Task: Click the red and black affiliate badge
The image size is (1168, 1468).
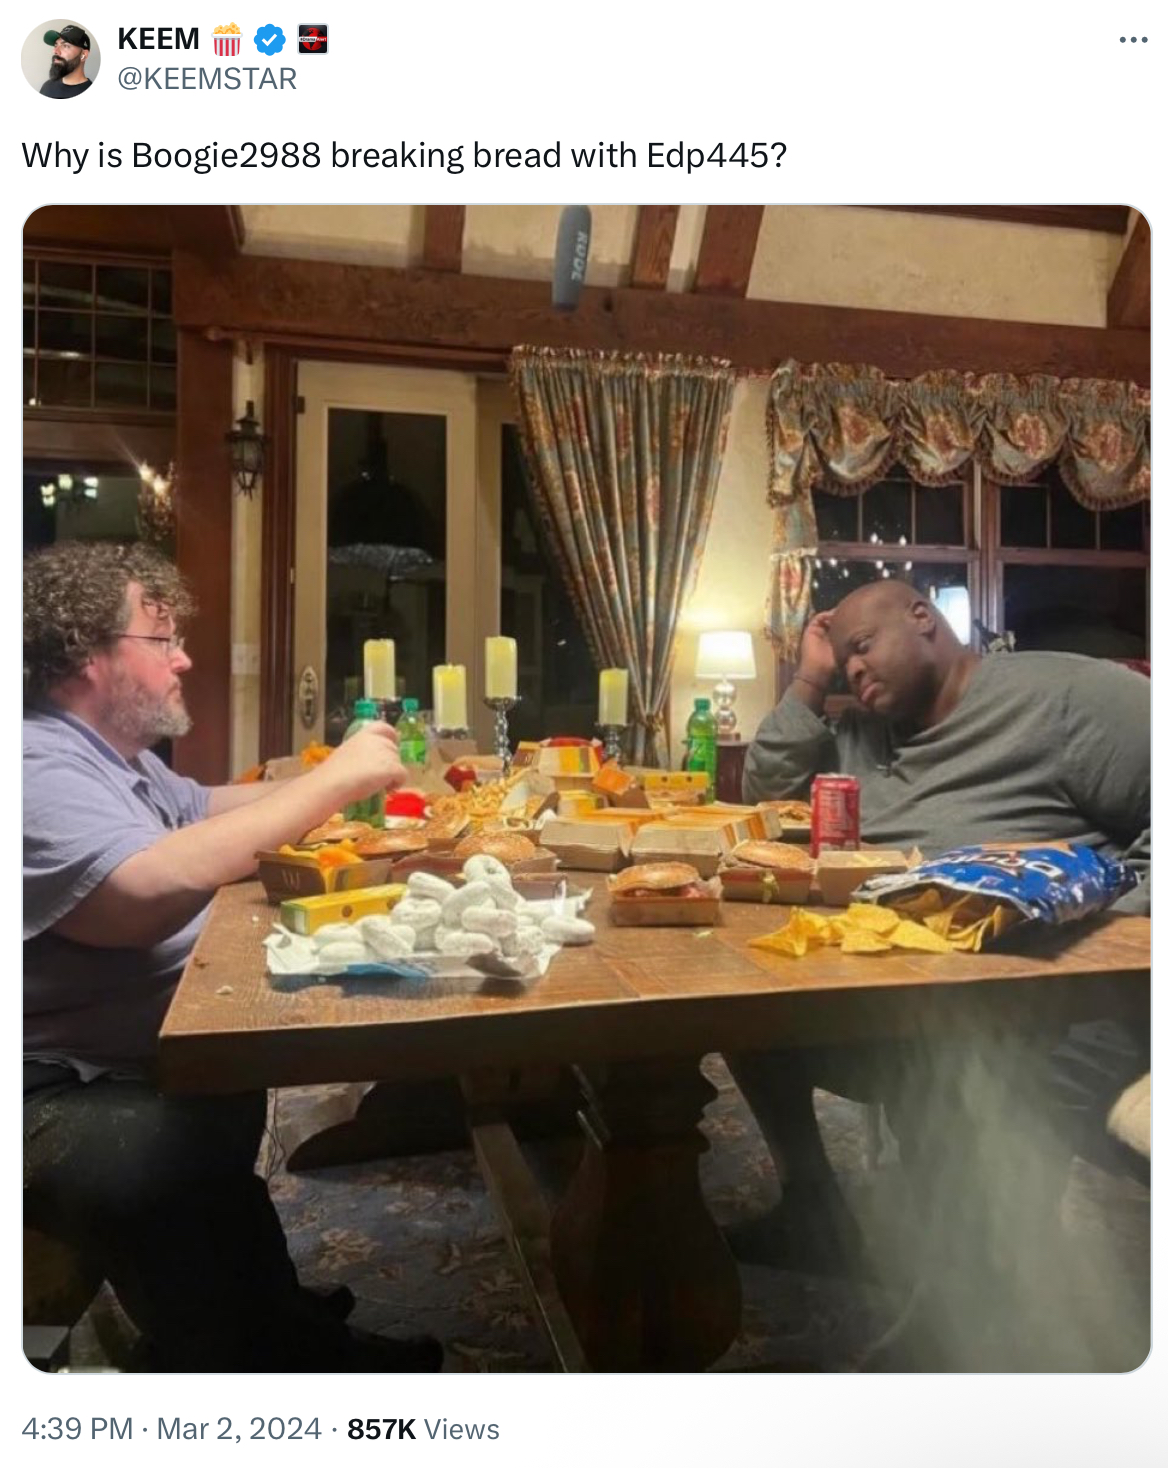Action: point(313,40)
